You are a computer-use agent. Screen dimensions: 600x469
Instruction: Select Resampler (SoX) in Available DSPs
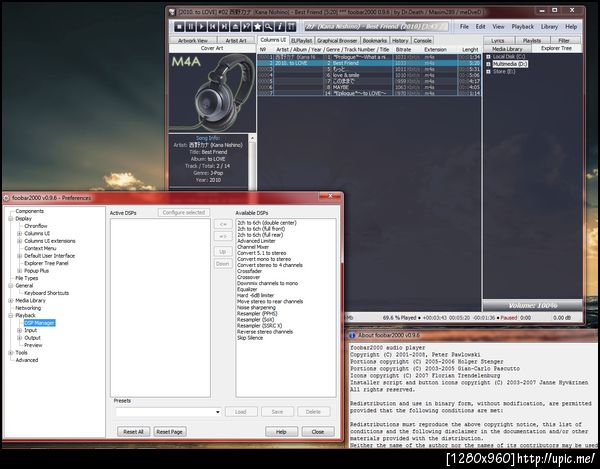pos(256,320)
